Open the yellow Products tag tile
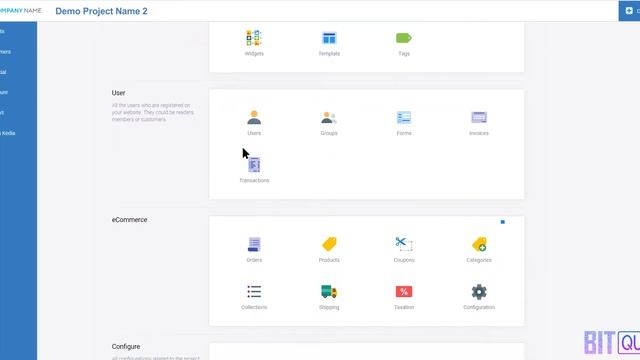640x360 pixels. [x=329, y=249]
